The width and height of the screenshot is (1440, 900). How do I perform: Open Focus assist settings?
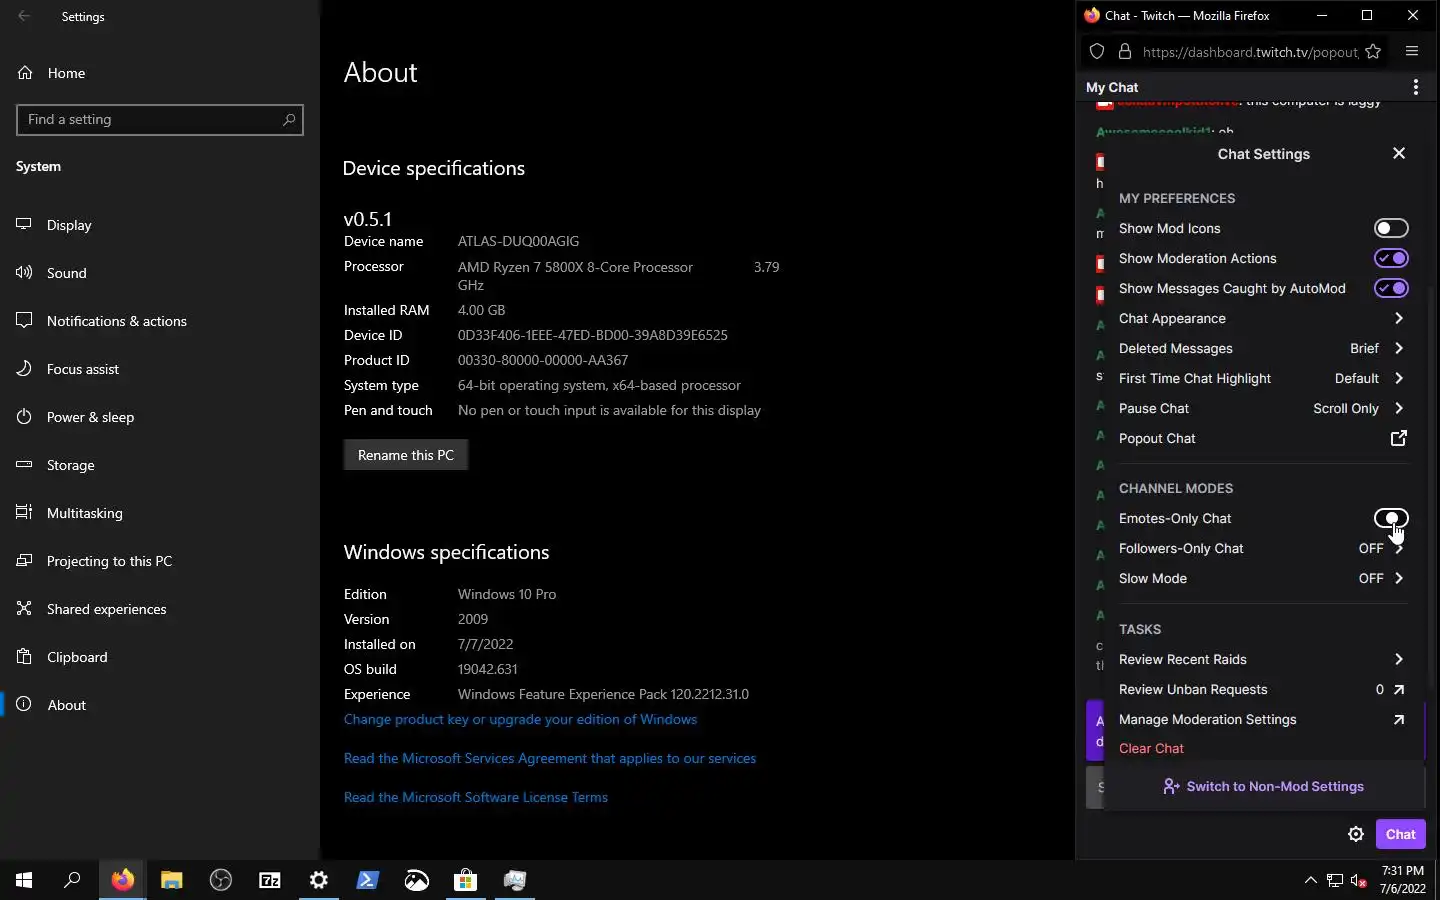click(x=160, y=369)
